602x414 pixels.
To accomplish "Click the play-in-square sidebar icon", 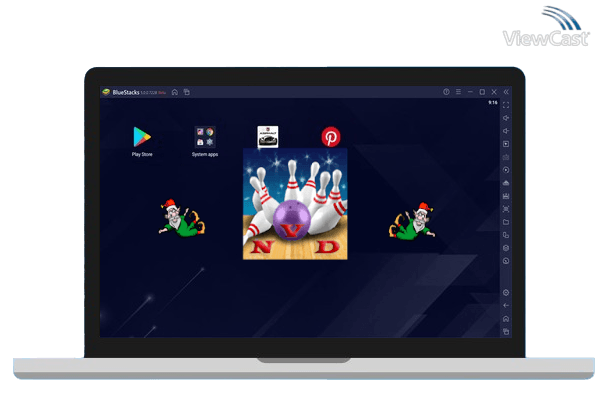I will (x=506, y=144).
